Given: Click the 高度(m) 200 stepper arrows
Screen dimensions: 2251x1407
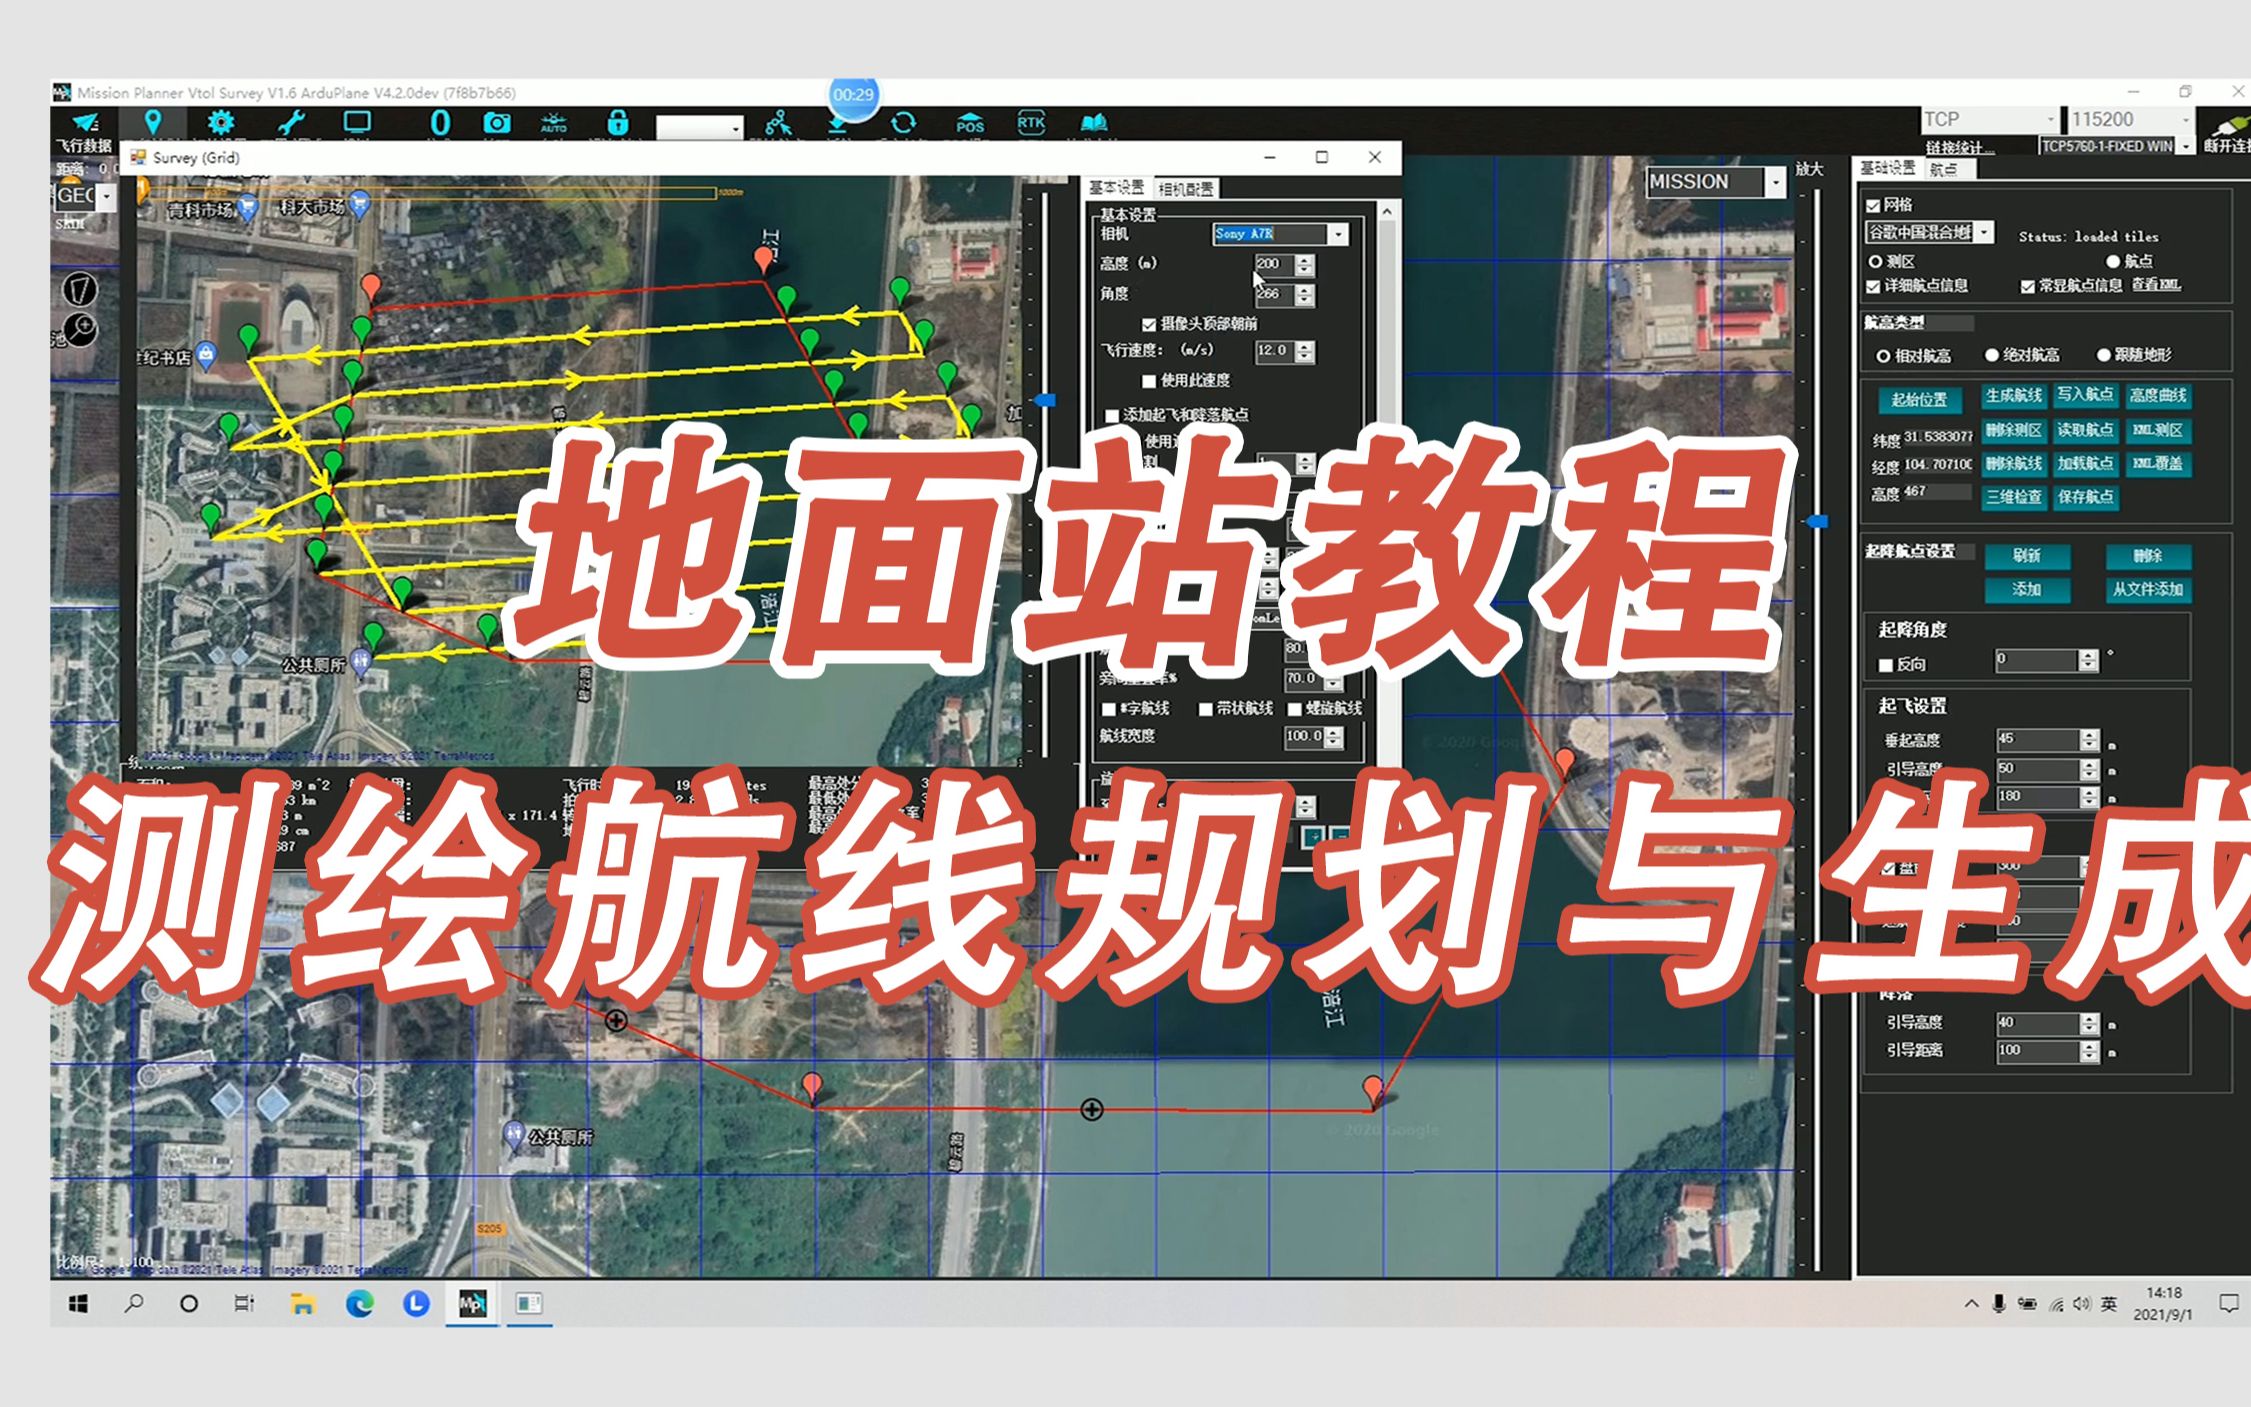Looking at the screenshot, I should [x=1305, y=265].
